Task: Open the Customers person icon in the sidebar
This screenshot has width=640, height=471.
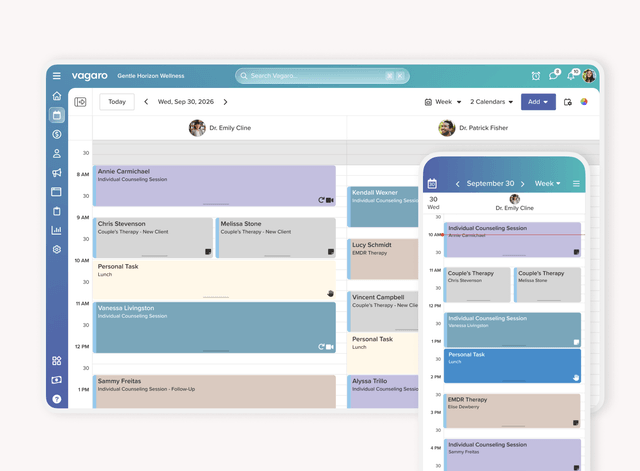Action: (57, 153)
